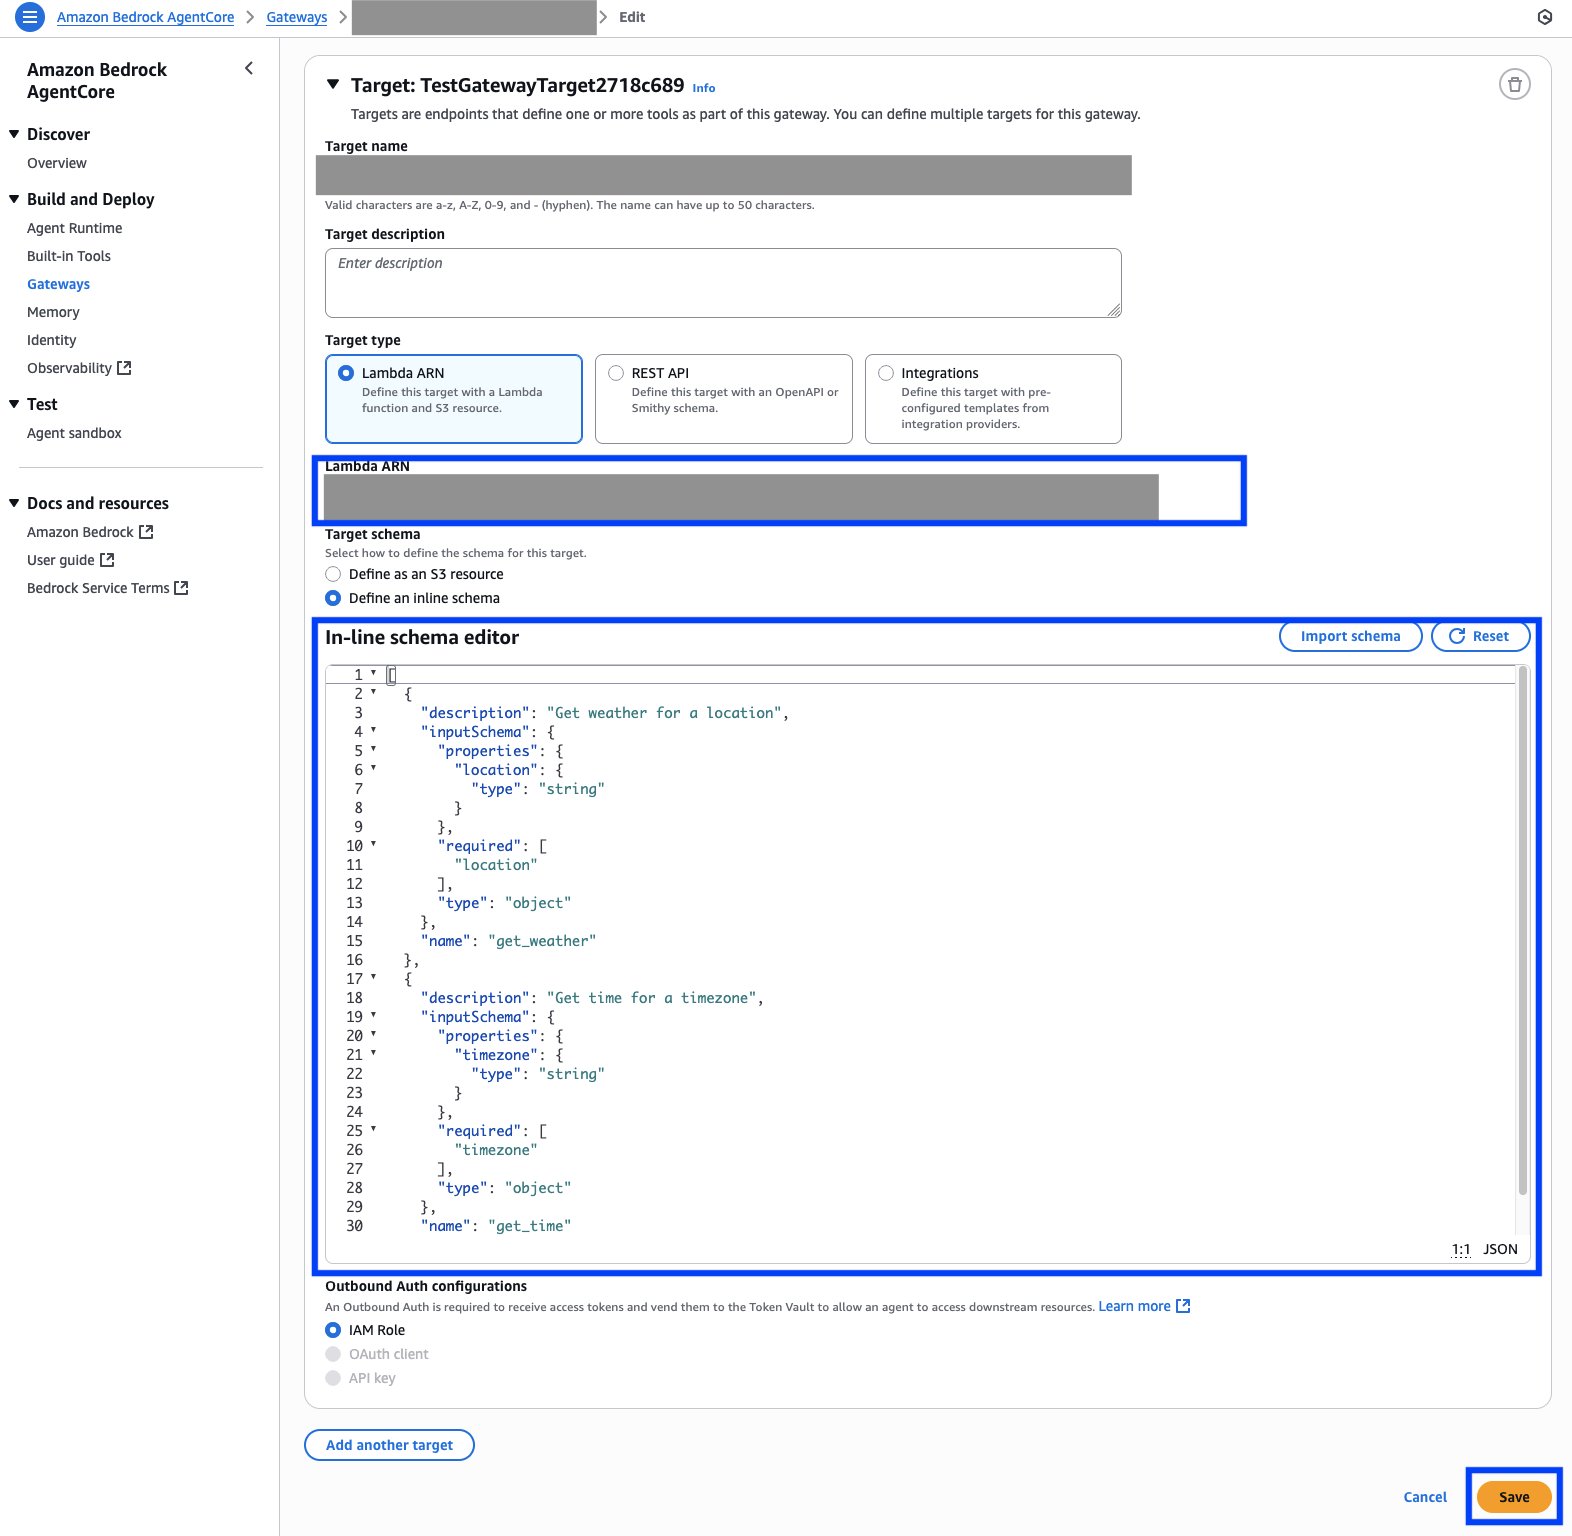Click the hexagon settings icon top right
Image resolution: width=1572 pixels, height=1536 pixels.
[x=1544, y=17]
